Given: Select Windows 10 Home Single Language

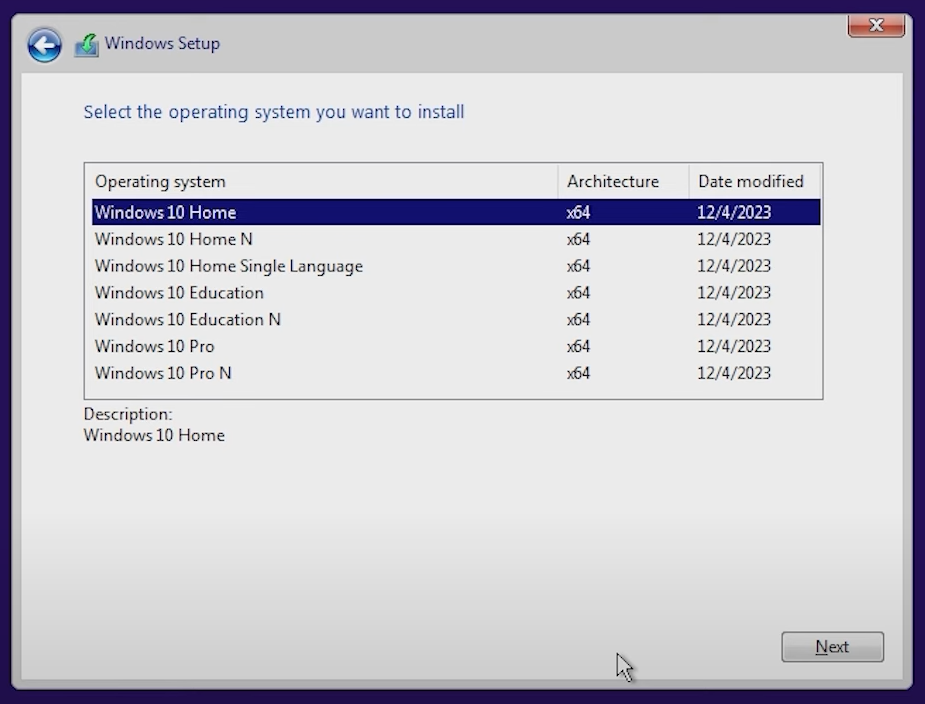Looking at the screenshot, I should point(228,266).
